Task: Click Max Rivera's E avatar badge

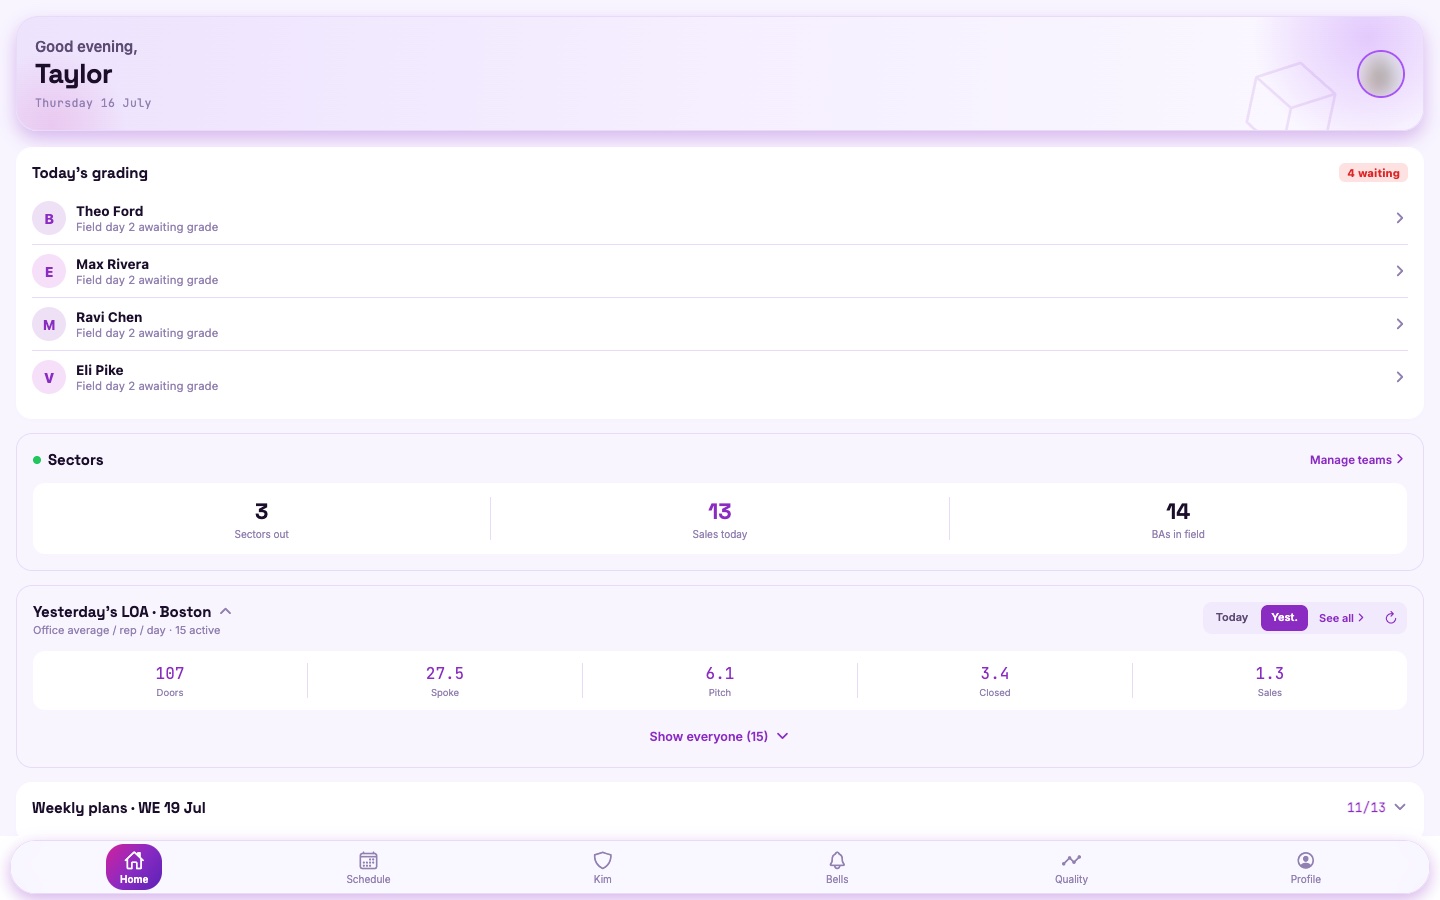Action: [49, 271]
